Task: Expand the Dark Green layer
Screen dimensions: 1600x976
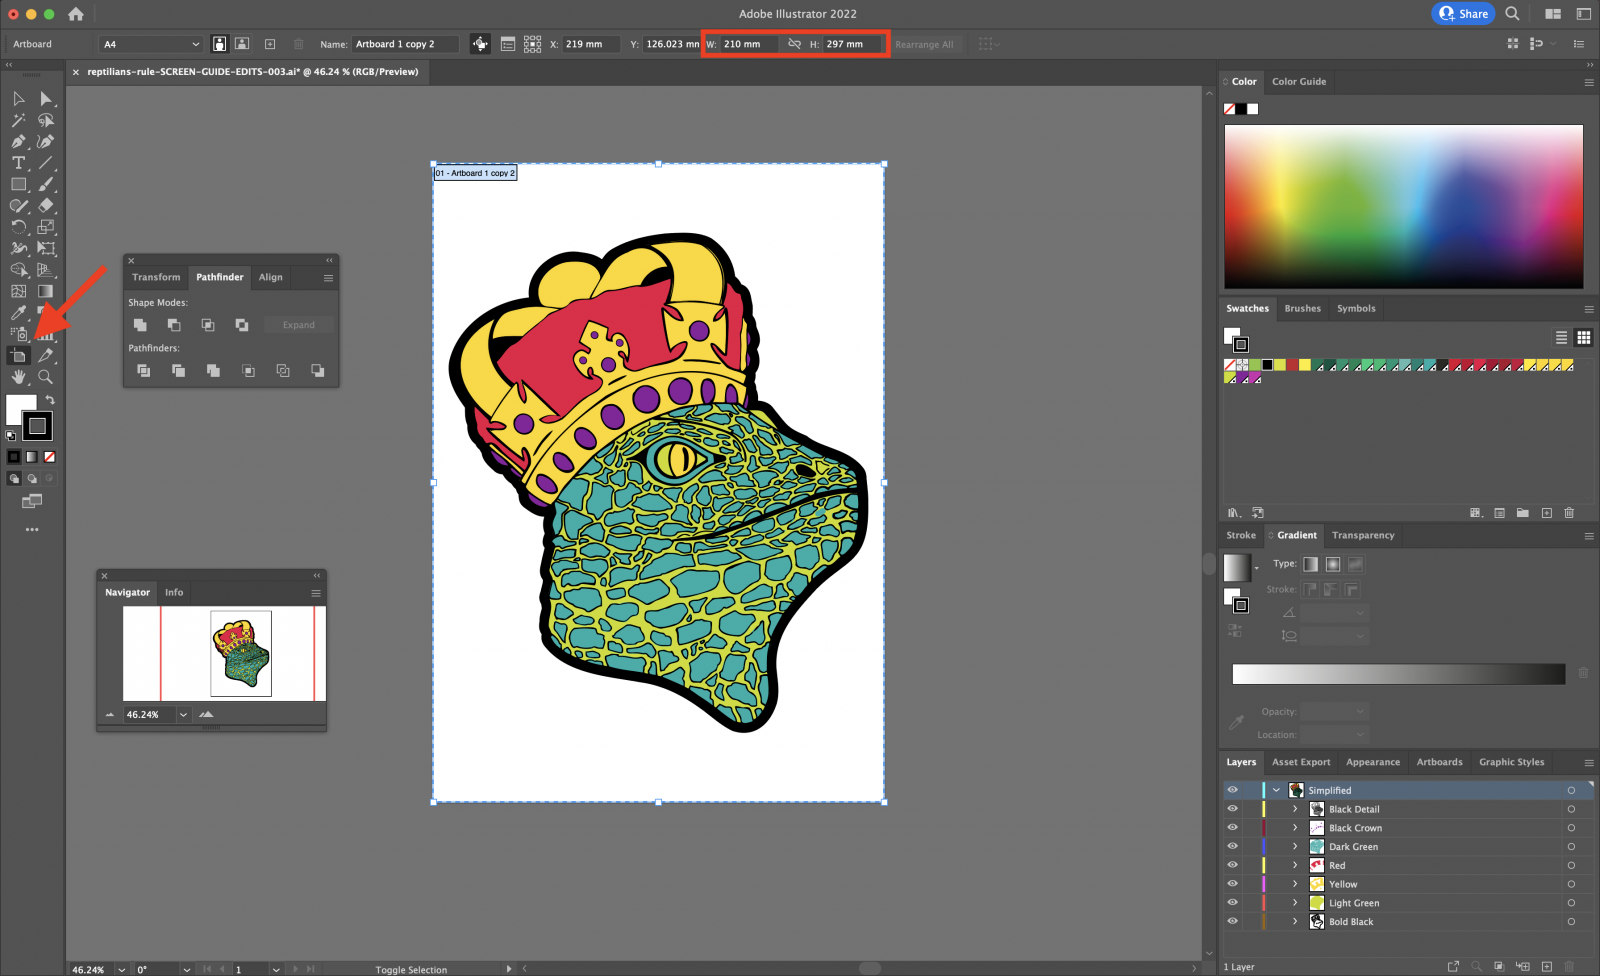Action: click(x=1296, y=846)
